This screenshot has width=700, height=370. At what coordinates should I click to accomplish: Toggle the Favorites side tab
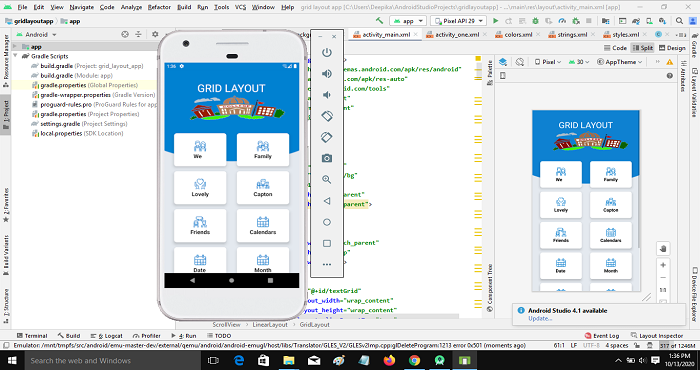[6, 204]
